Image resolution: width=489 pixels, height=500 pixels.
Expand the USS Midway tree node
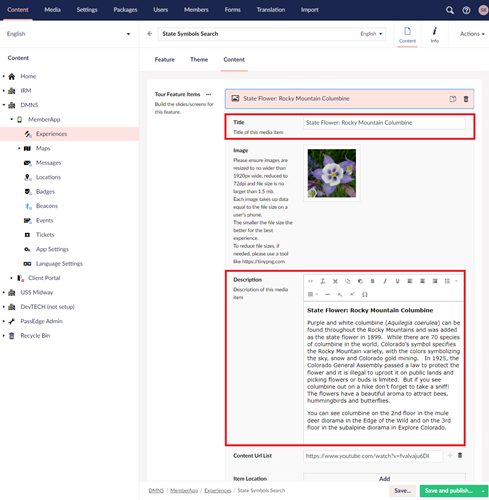point(4,292)
